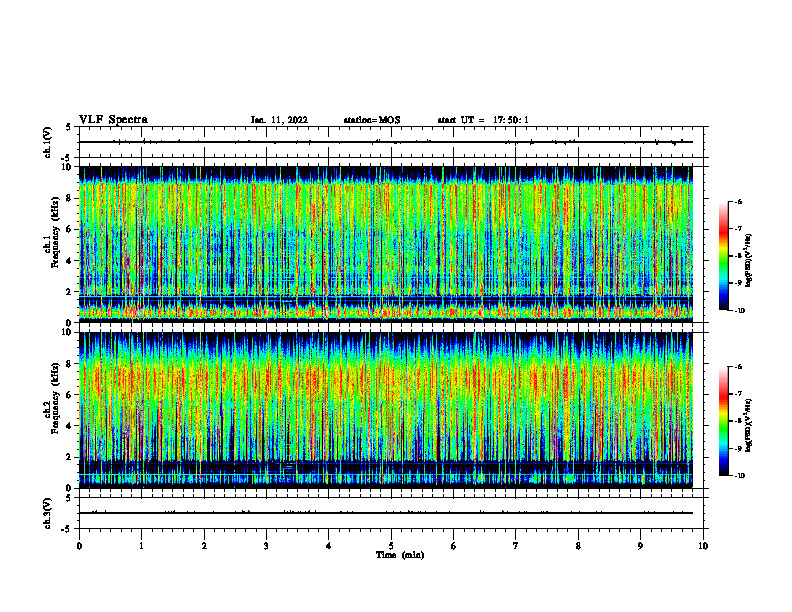Image resolution: width=792 pixels, height=612 pixels.
Task: Click the ch.2 spectrogram color scale bar
Action: coord(723,421)
